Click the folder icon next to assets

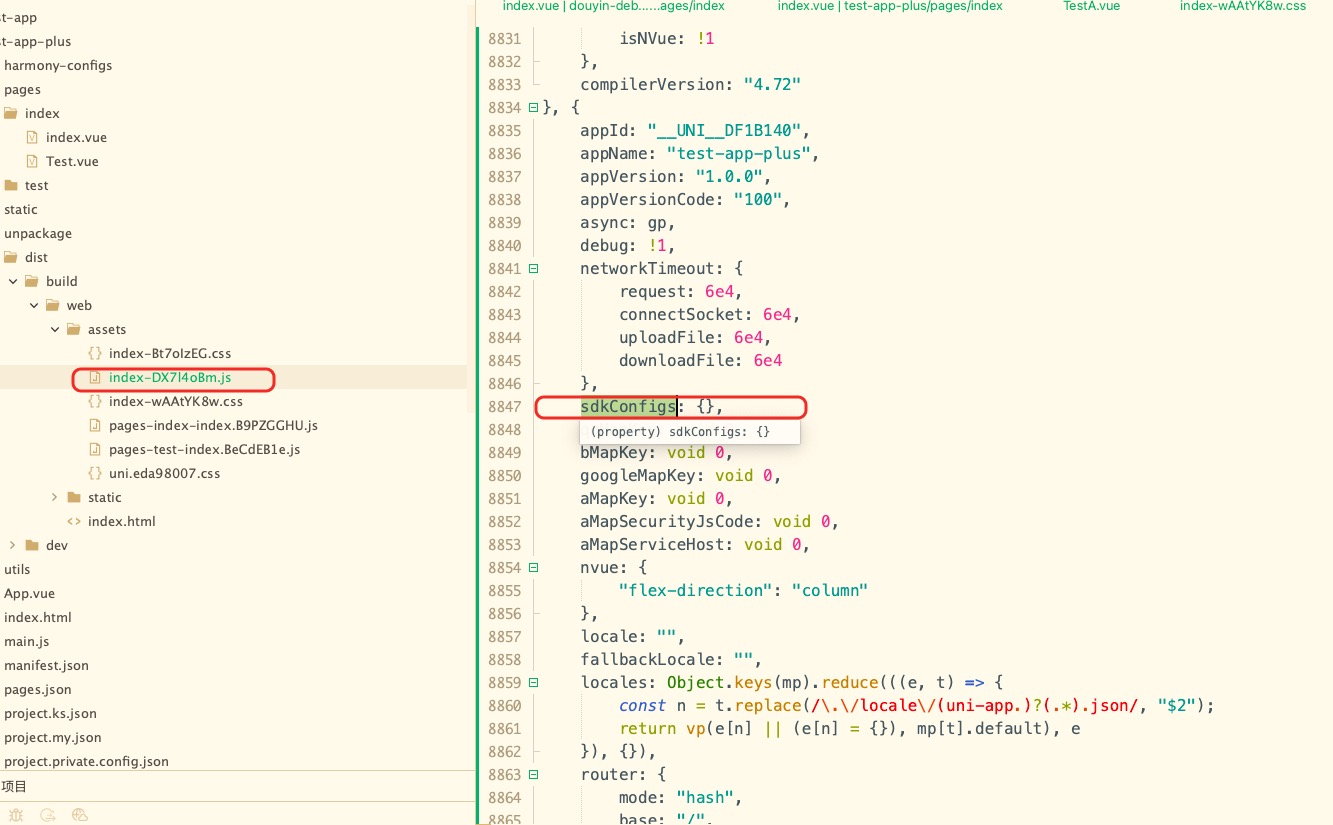(x=74, y=330)
